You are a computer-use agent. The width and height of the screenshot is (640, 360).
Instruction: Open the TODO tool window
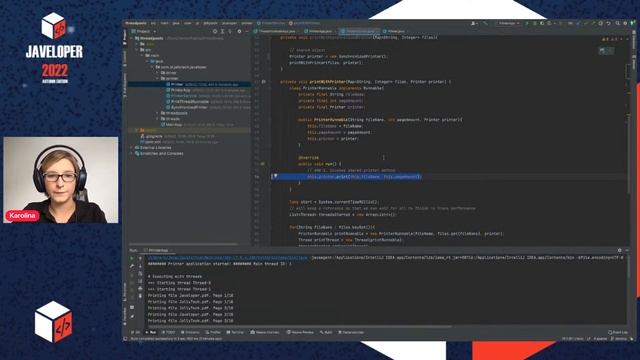point(169,333)
